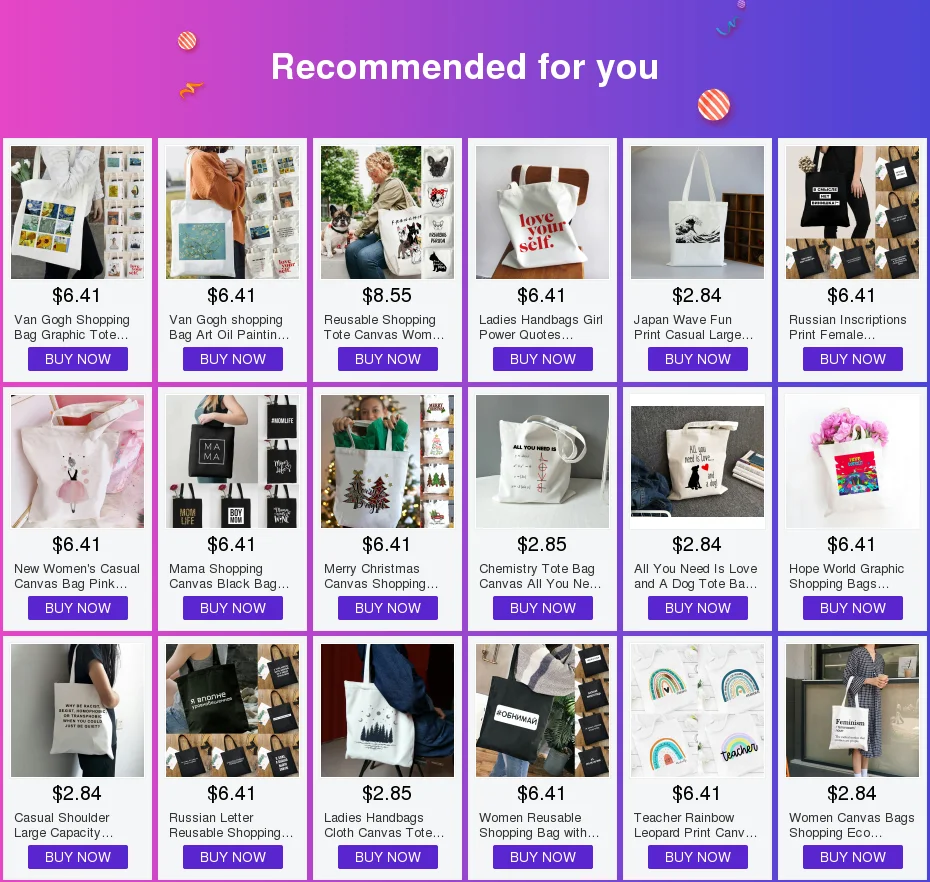Image resolution: width=930 pixels, height=882 pixels.
Task: View the Teacher Rainbow Leopard Print bag image
Action: (x=697, y=711)
